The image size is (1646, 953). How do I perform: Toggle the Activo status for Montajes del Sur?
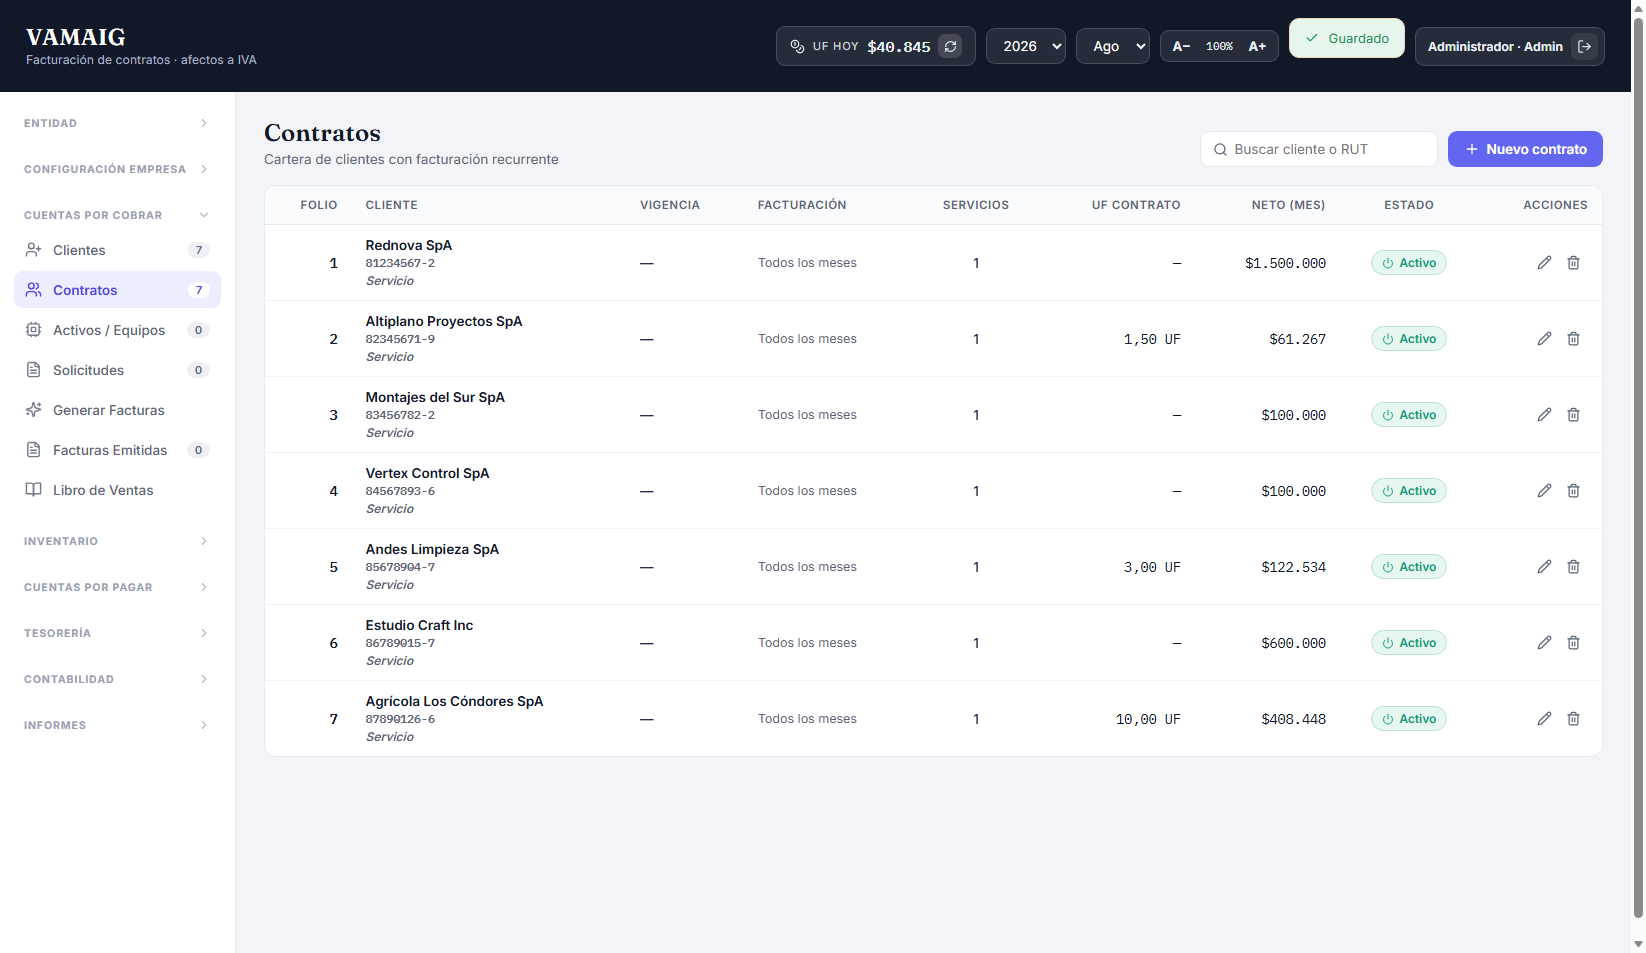(x=1408, y=415)
